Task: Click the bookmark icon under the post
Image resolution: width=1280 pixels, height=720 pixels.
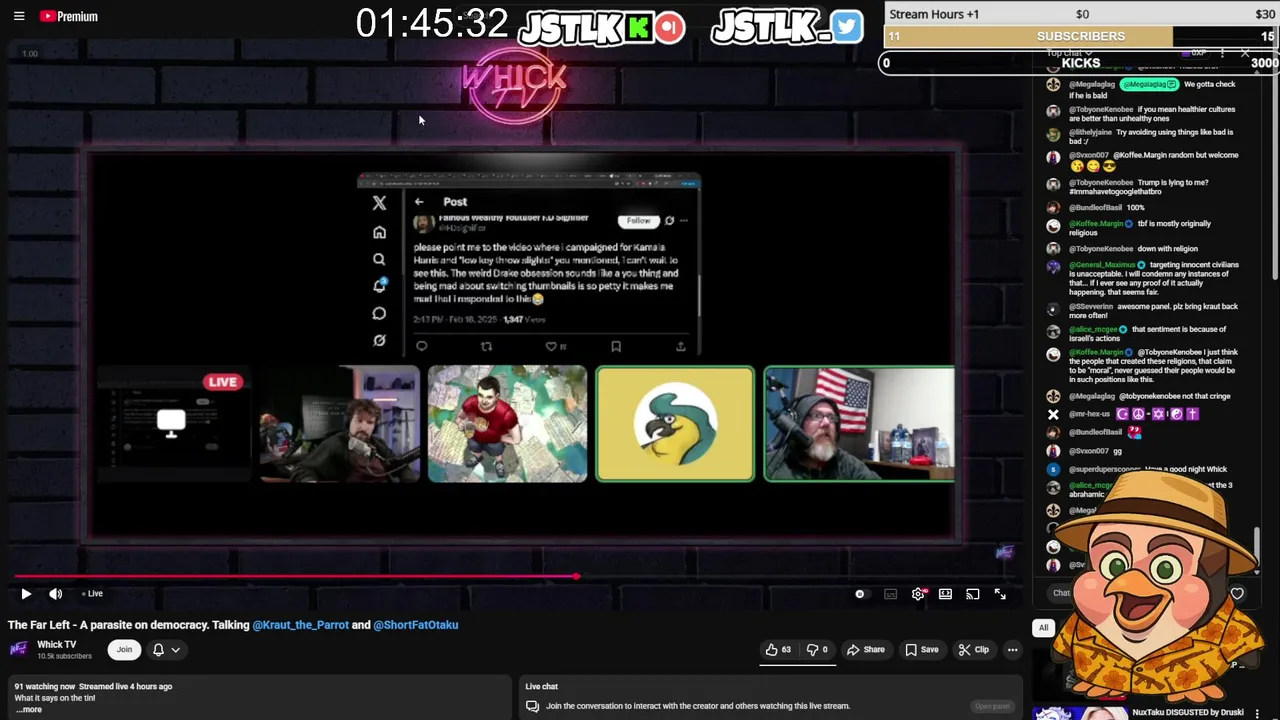Action: [616, 346]
